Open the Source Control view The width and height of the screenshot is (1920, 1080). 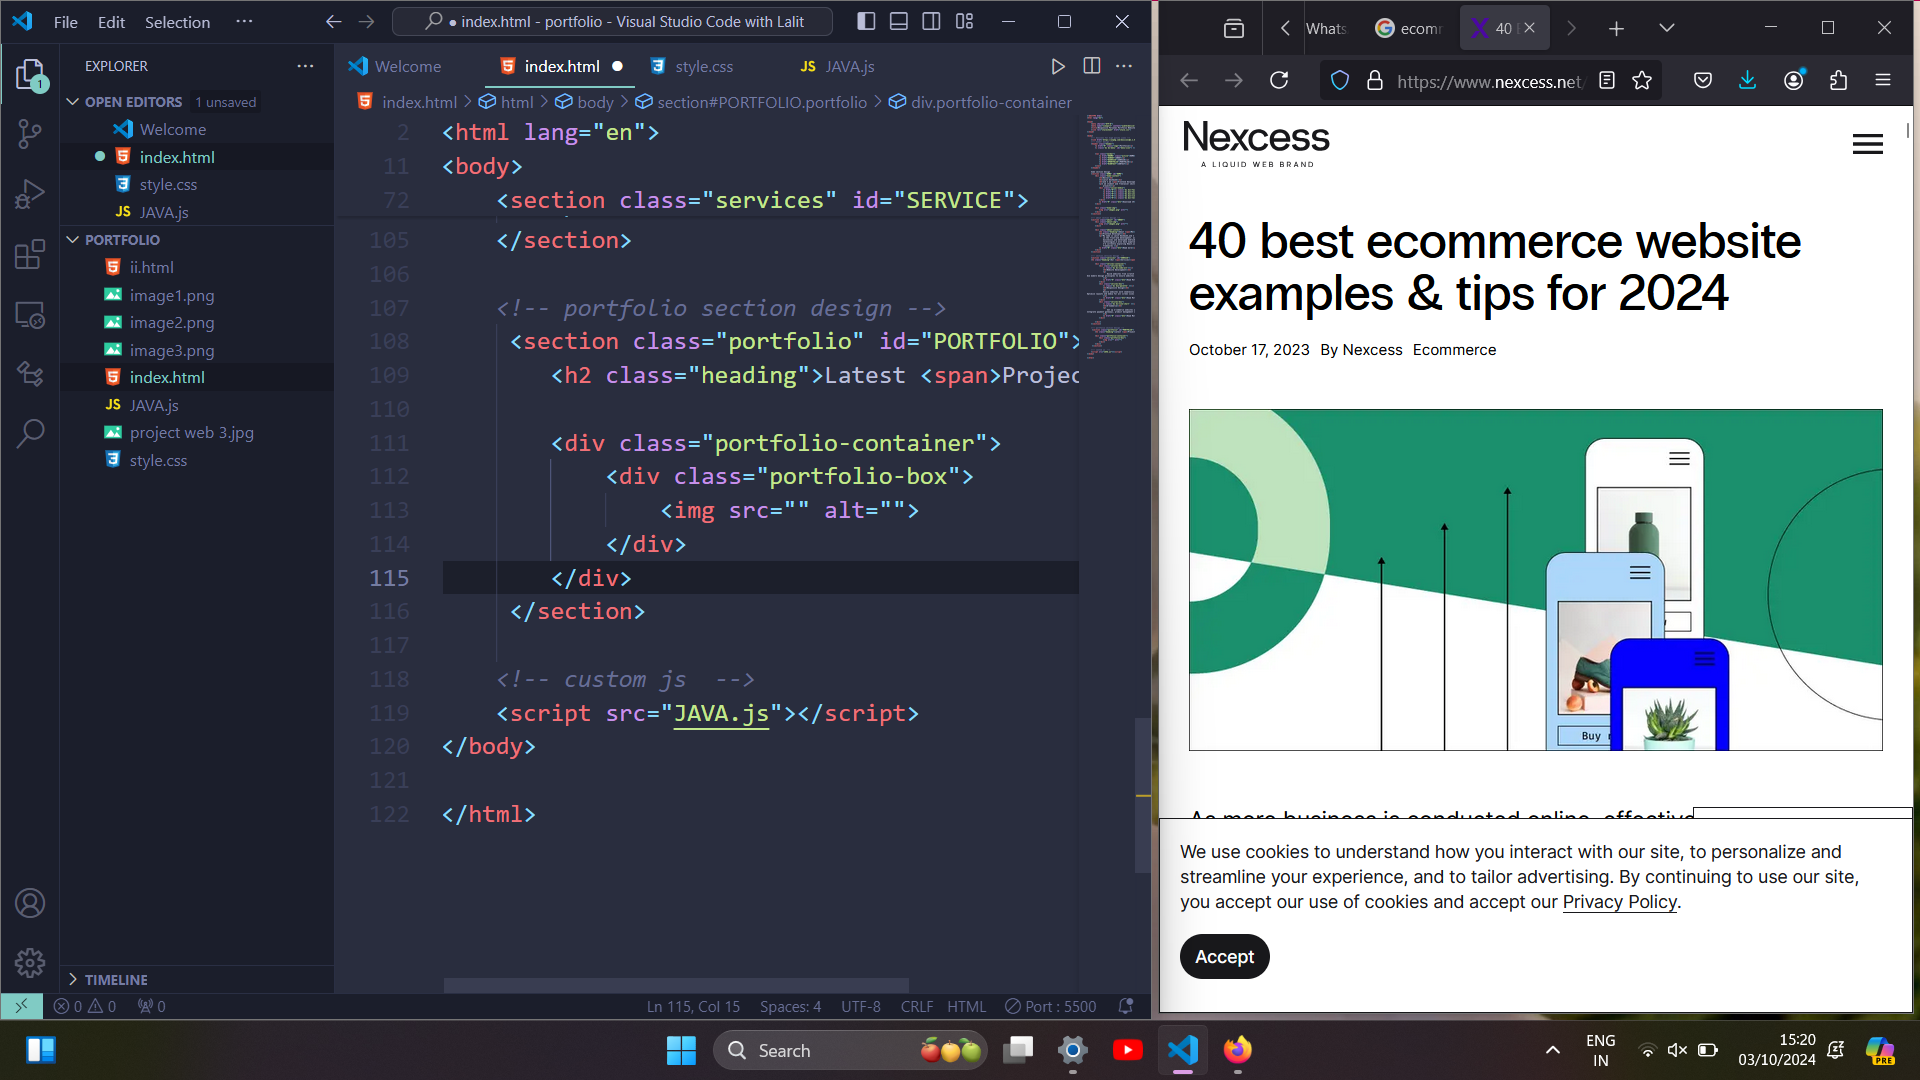coord(30,133)
